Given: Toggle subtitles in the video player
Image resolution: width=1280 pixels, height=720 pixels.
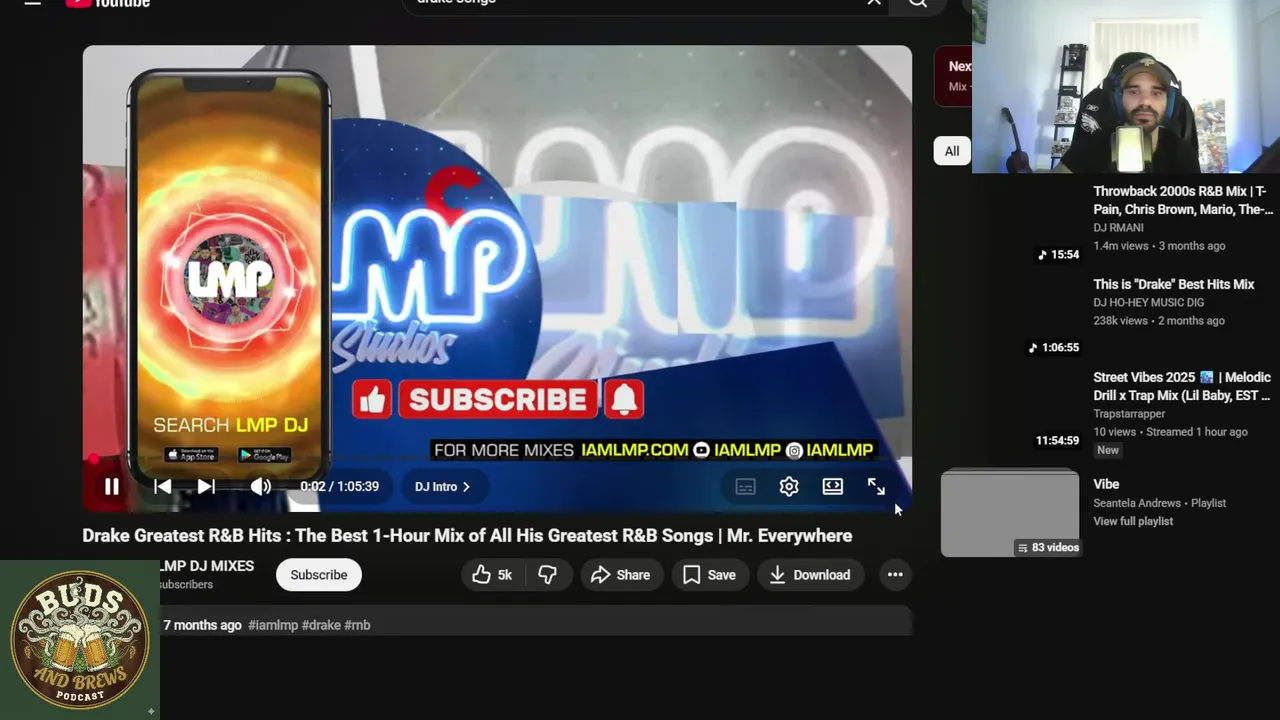Looking at the screenshot, I should [745, 487].
